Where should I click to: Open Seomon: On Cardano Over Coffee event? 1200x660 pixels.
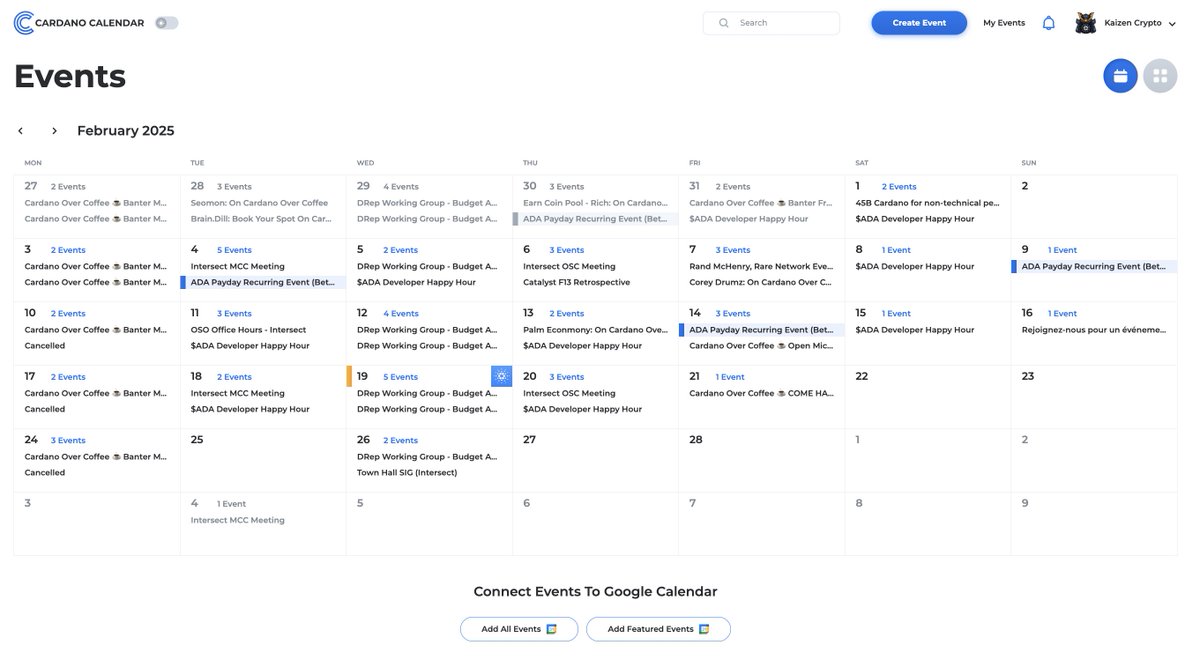pyautogui.click(x=259, y=203)
